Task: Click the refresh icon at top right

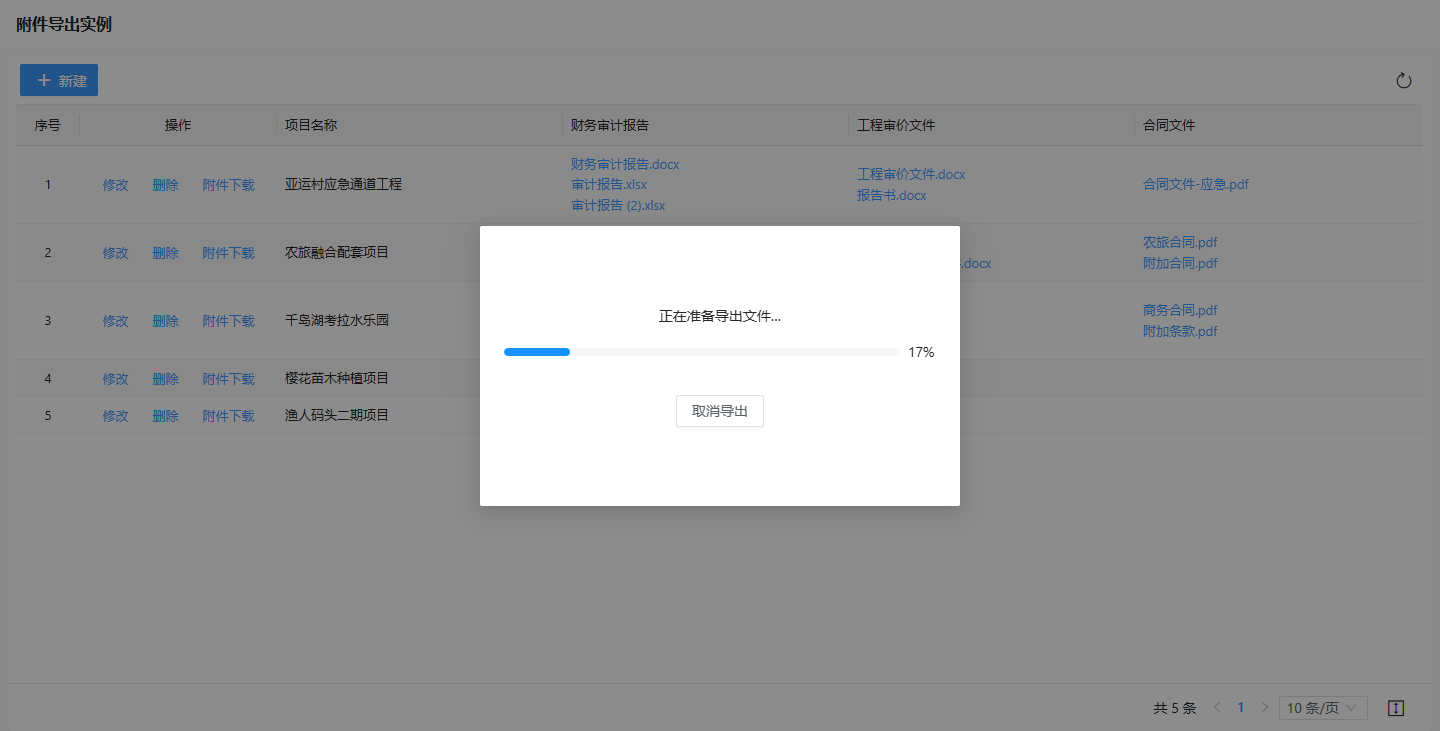Action: [1403, 81]
